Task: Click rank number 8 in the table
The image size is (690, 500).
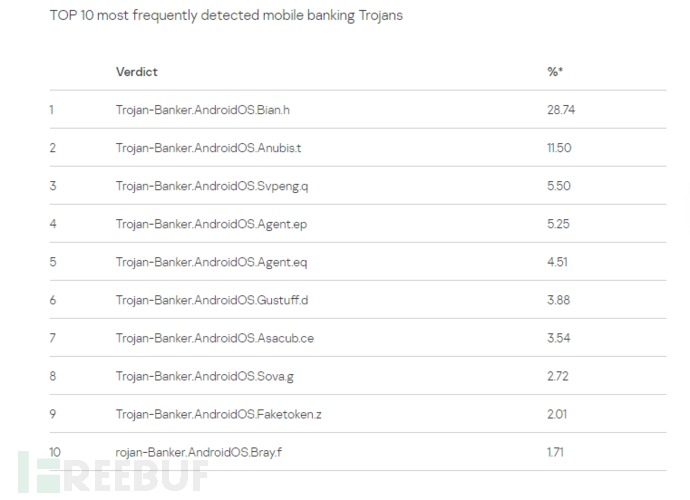Action: [52, 376]
